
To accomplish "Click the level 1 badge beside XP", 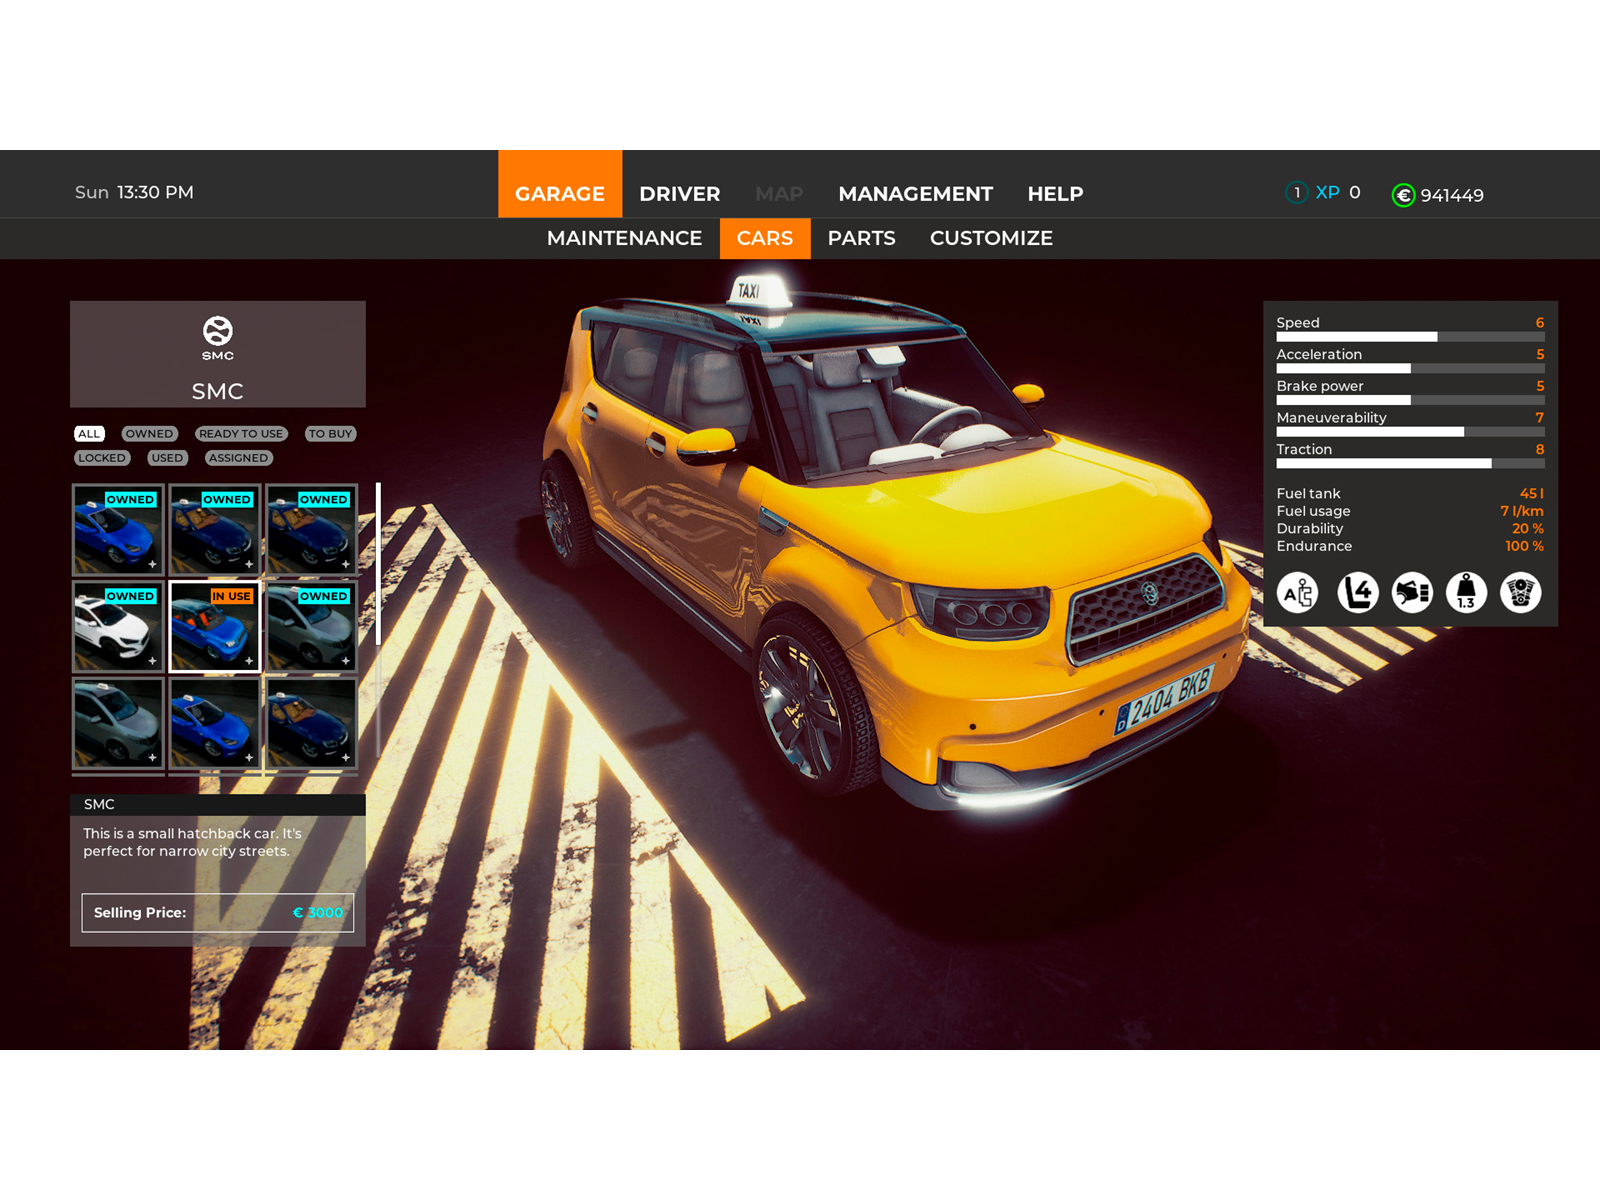I will tap(1297, 192).
